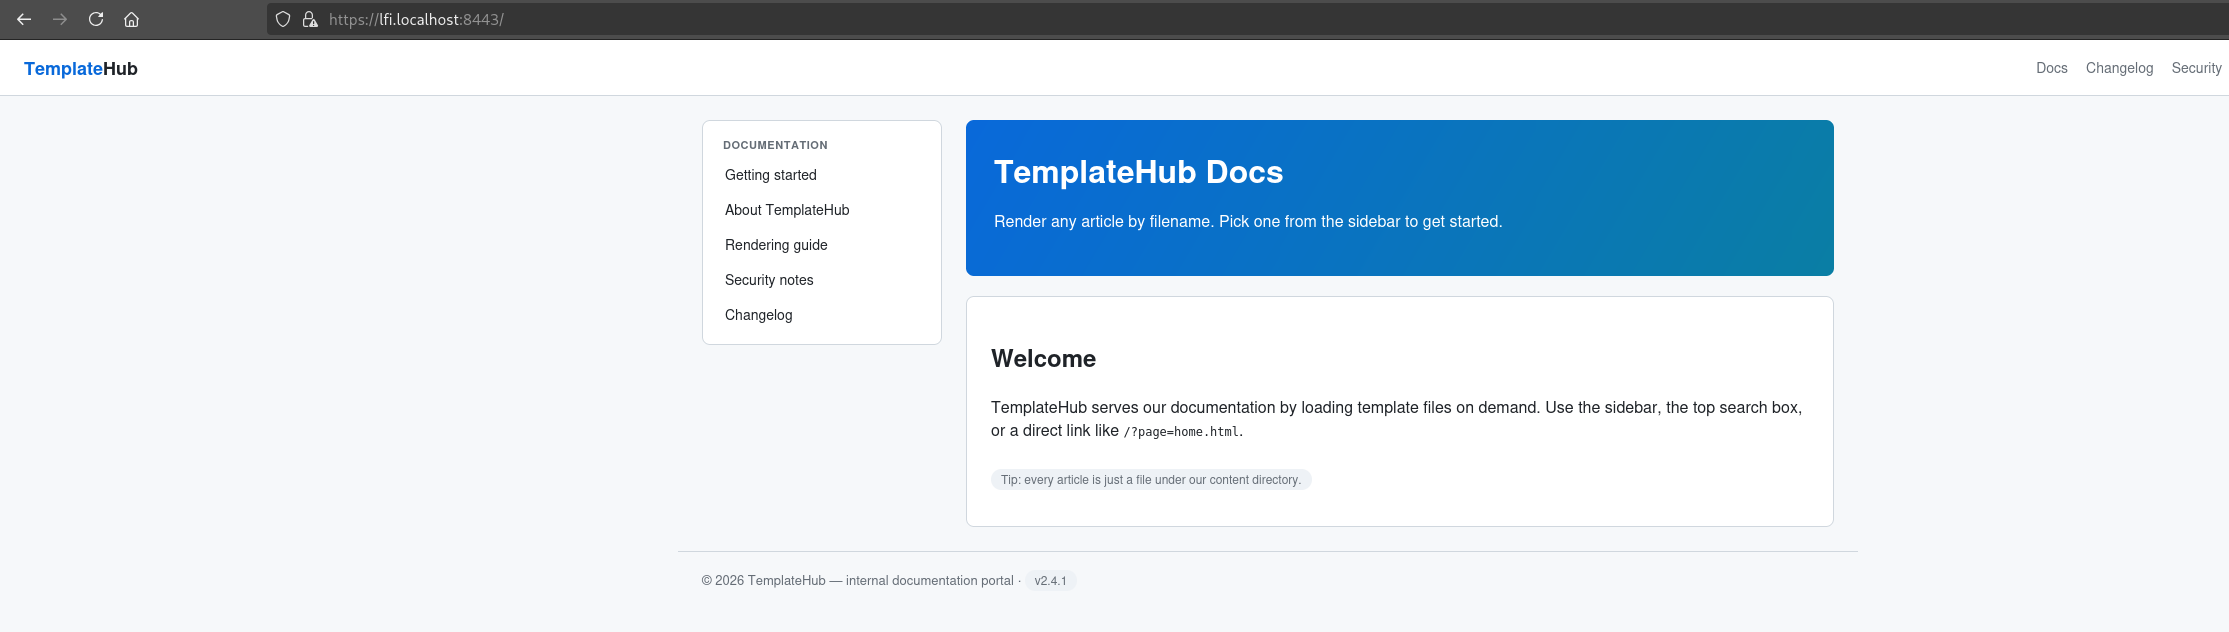The width and height of the screenshot is (2229, 632).
Task: Open Changelog in top navigation
Action: pos(2119,68)
